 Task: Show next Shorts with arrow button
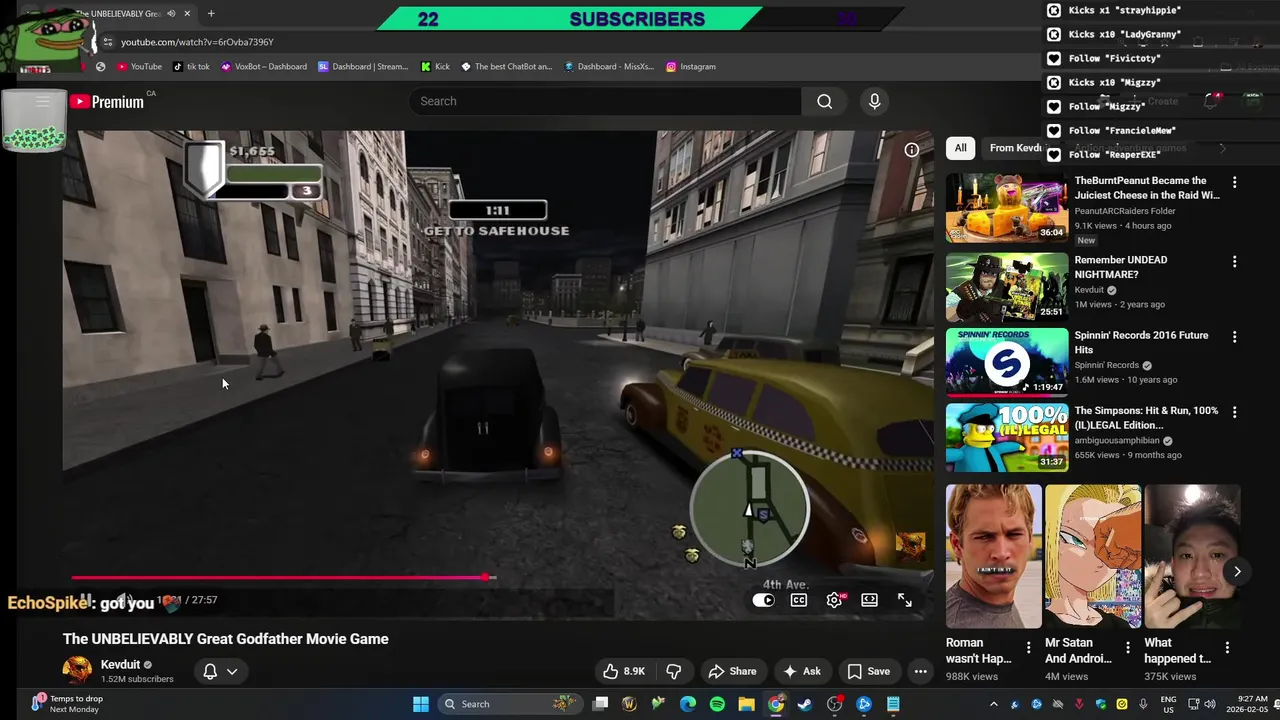[x=1237, y=572]
